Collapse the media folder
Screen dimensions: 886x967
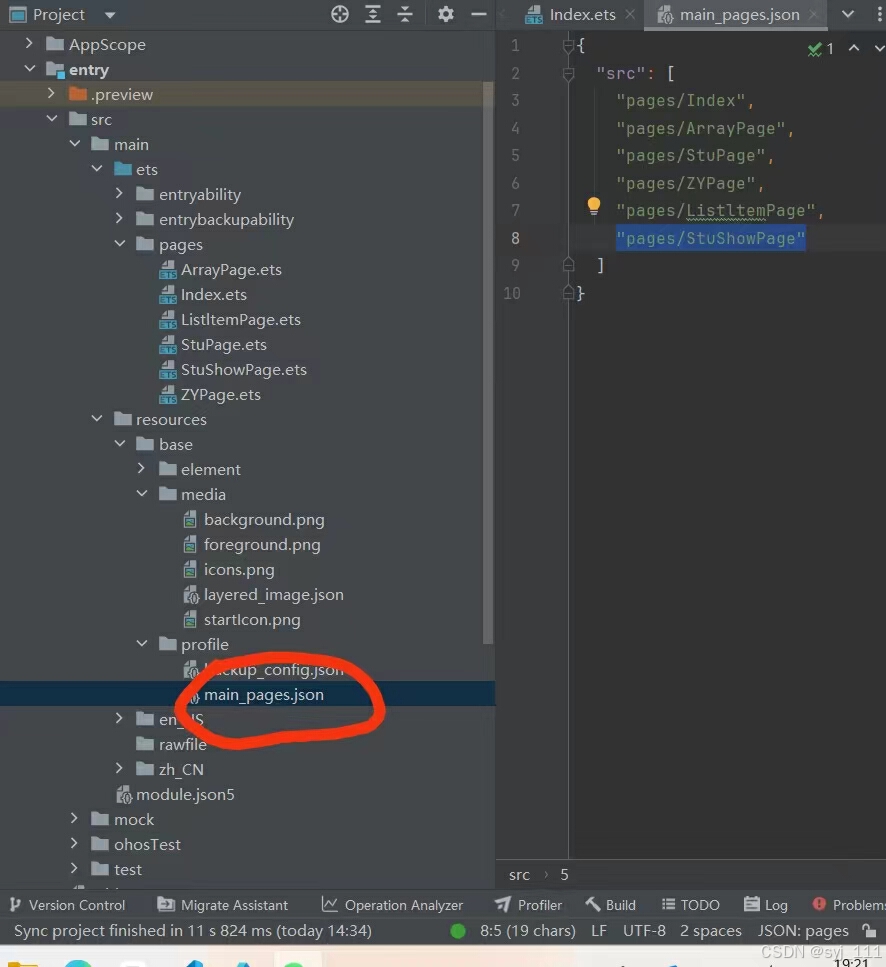click(x=142, y=493)
